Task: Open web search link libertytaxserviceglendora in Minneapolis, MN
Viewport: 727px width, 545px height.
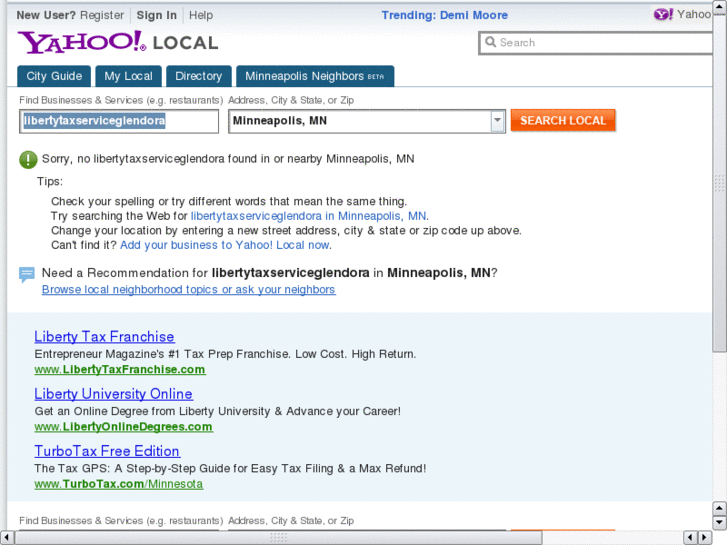Action: [x=308, y=216]
